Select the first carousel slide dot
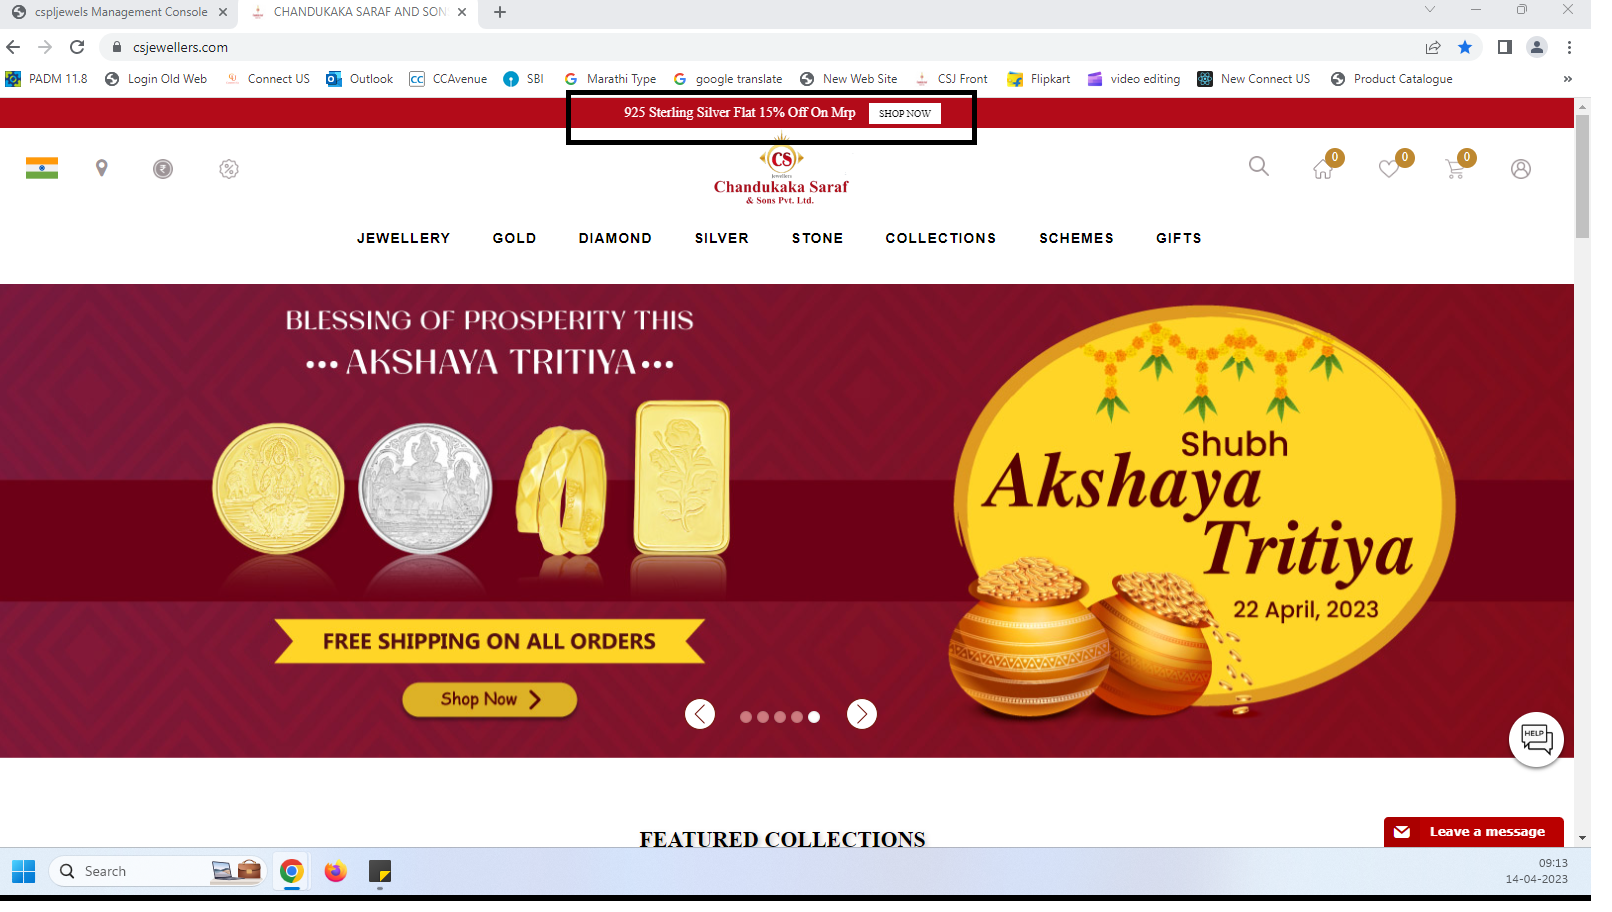Viewport: 1612px width, 912px height. 746,717
